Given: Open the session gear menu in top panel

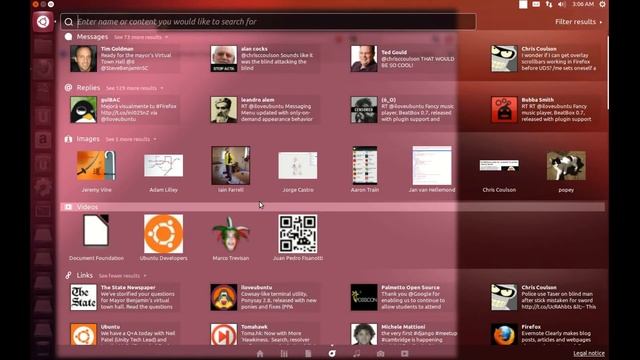Looking at the screenshot, I should [x=602, y=4].
